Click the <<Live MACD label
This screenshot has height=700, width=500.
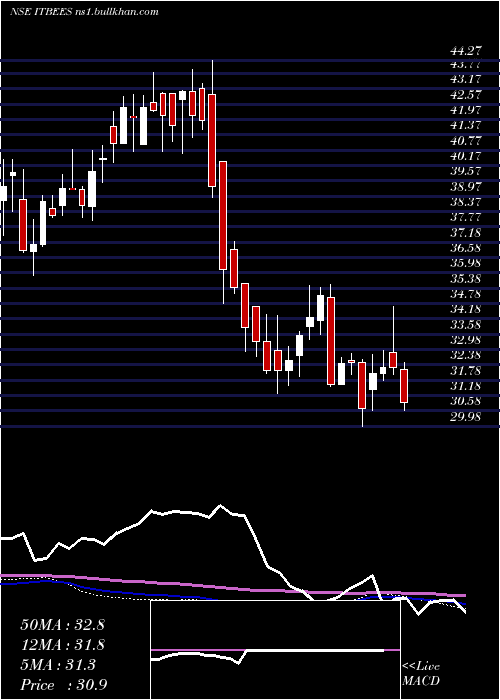pos(421,674)
